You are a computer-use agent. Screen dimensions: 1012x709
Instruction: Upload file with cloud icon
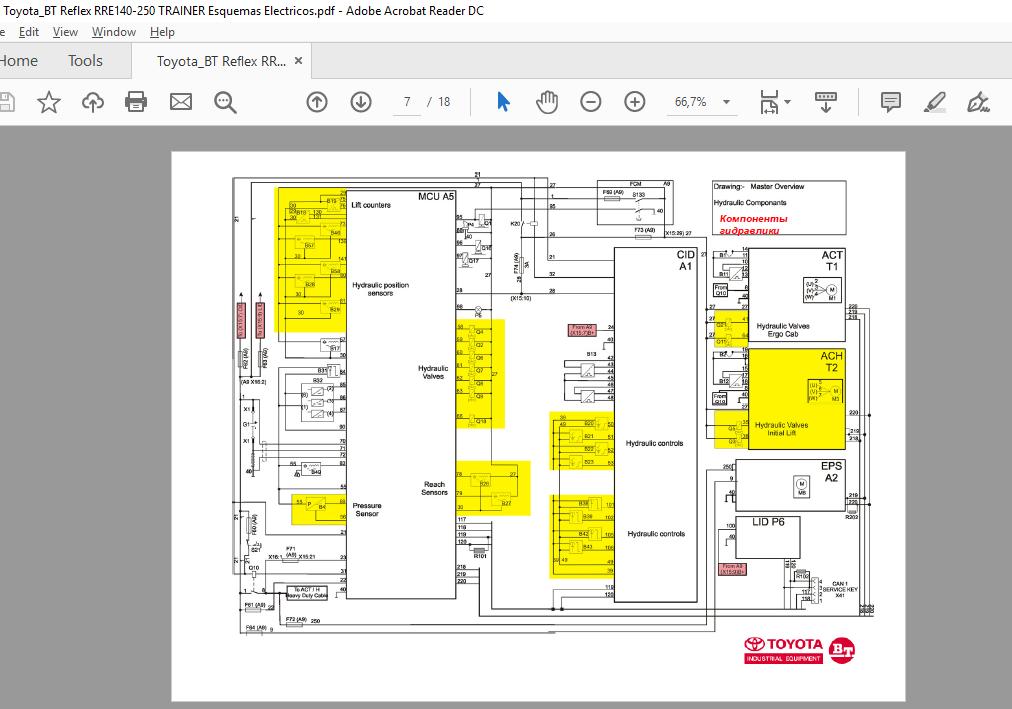click(92, 102)
